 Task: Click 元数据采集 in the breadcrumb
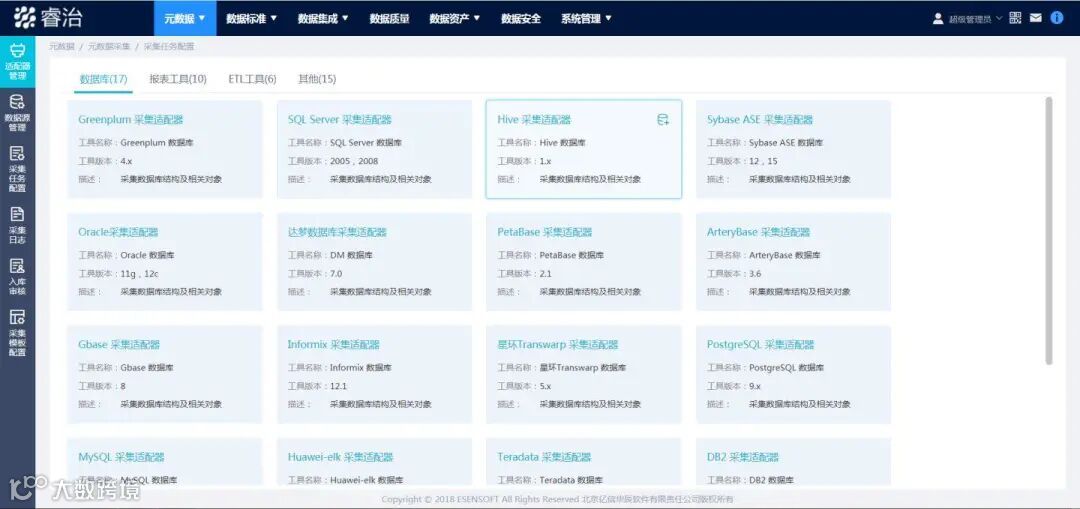(x=109, y=47)
